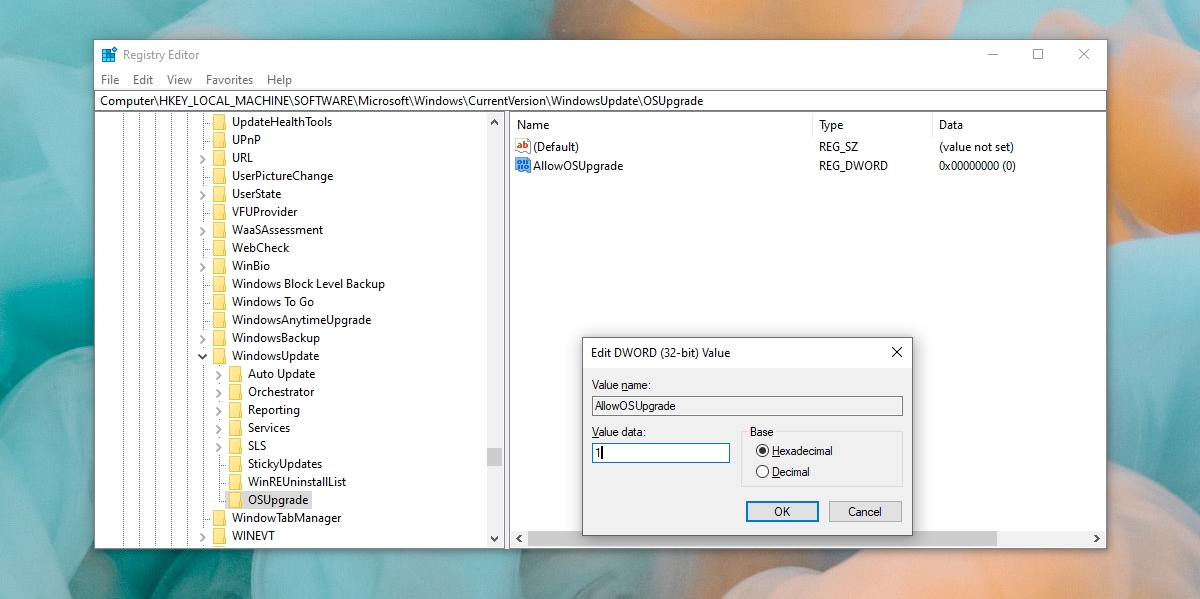Click the folder icon next to Services
This screenshot has height=599, width=1200.
(x=234, y=427)
